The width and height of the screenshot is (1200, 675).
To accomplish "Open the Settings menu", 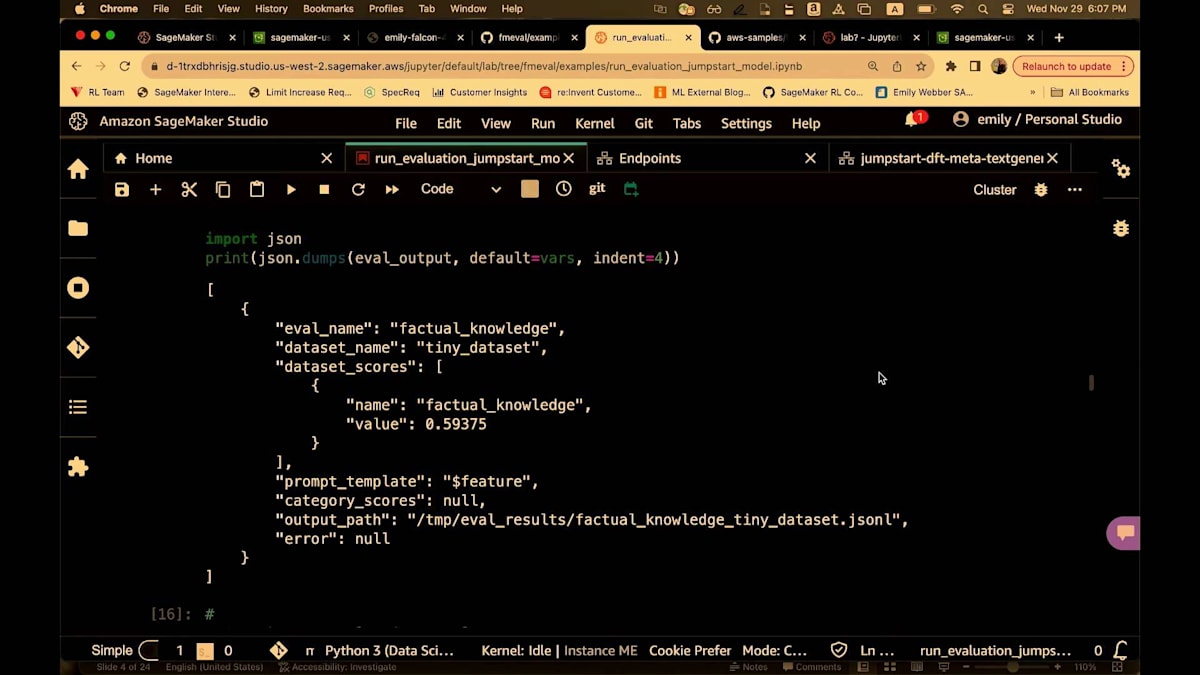I will pyautogui.click(x=746, y=123).
